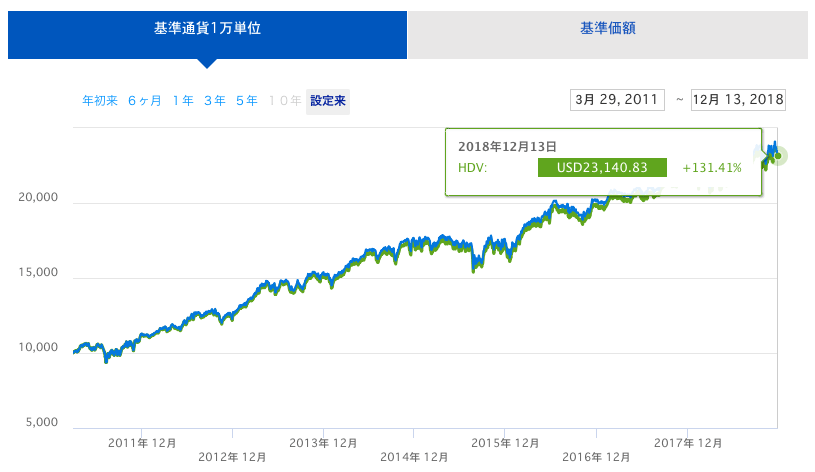Click the 2018年12月13日 tooltip date heading
815x472 pixels.
(x=500, y=146)
